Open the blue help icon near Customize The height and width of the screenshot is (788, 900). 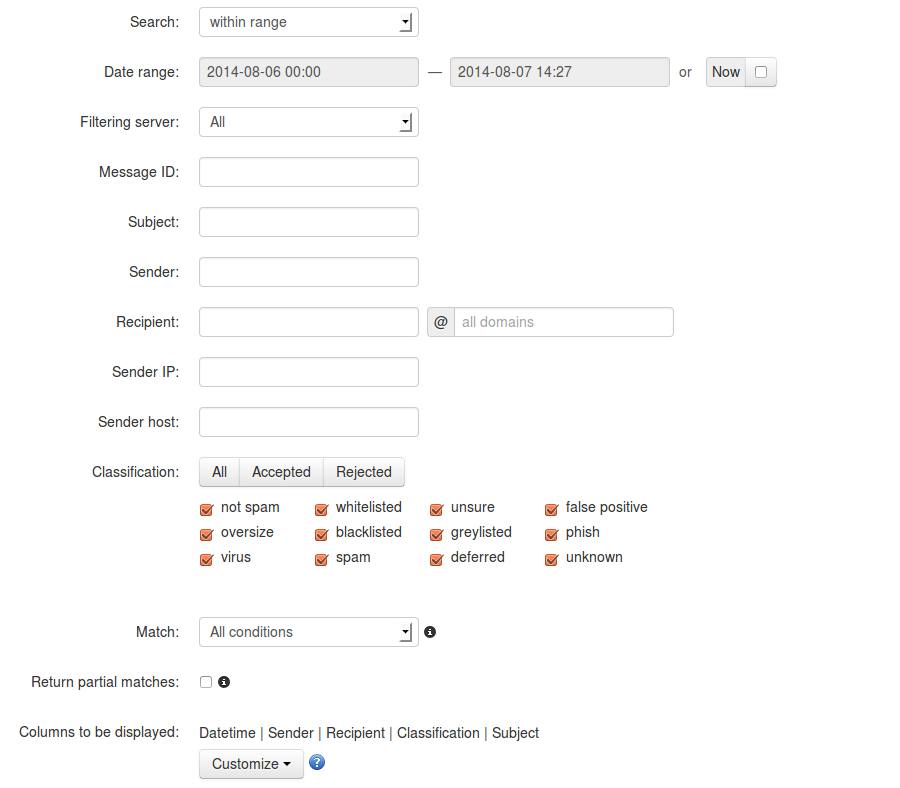point(317,763)
